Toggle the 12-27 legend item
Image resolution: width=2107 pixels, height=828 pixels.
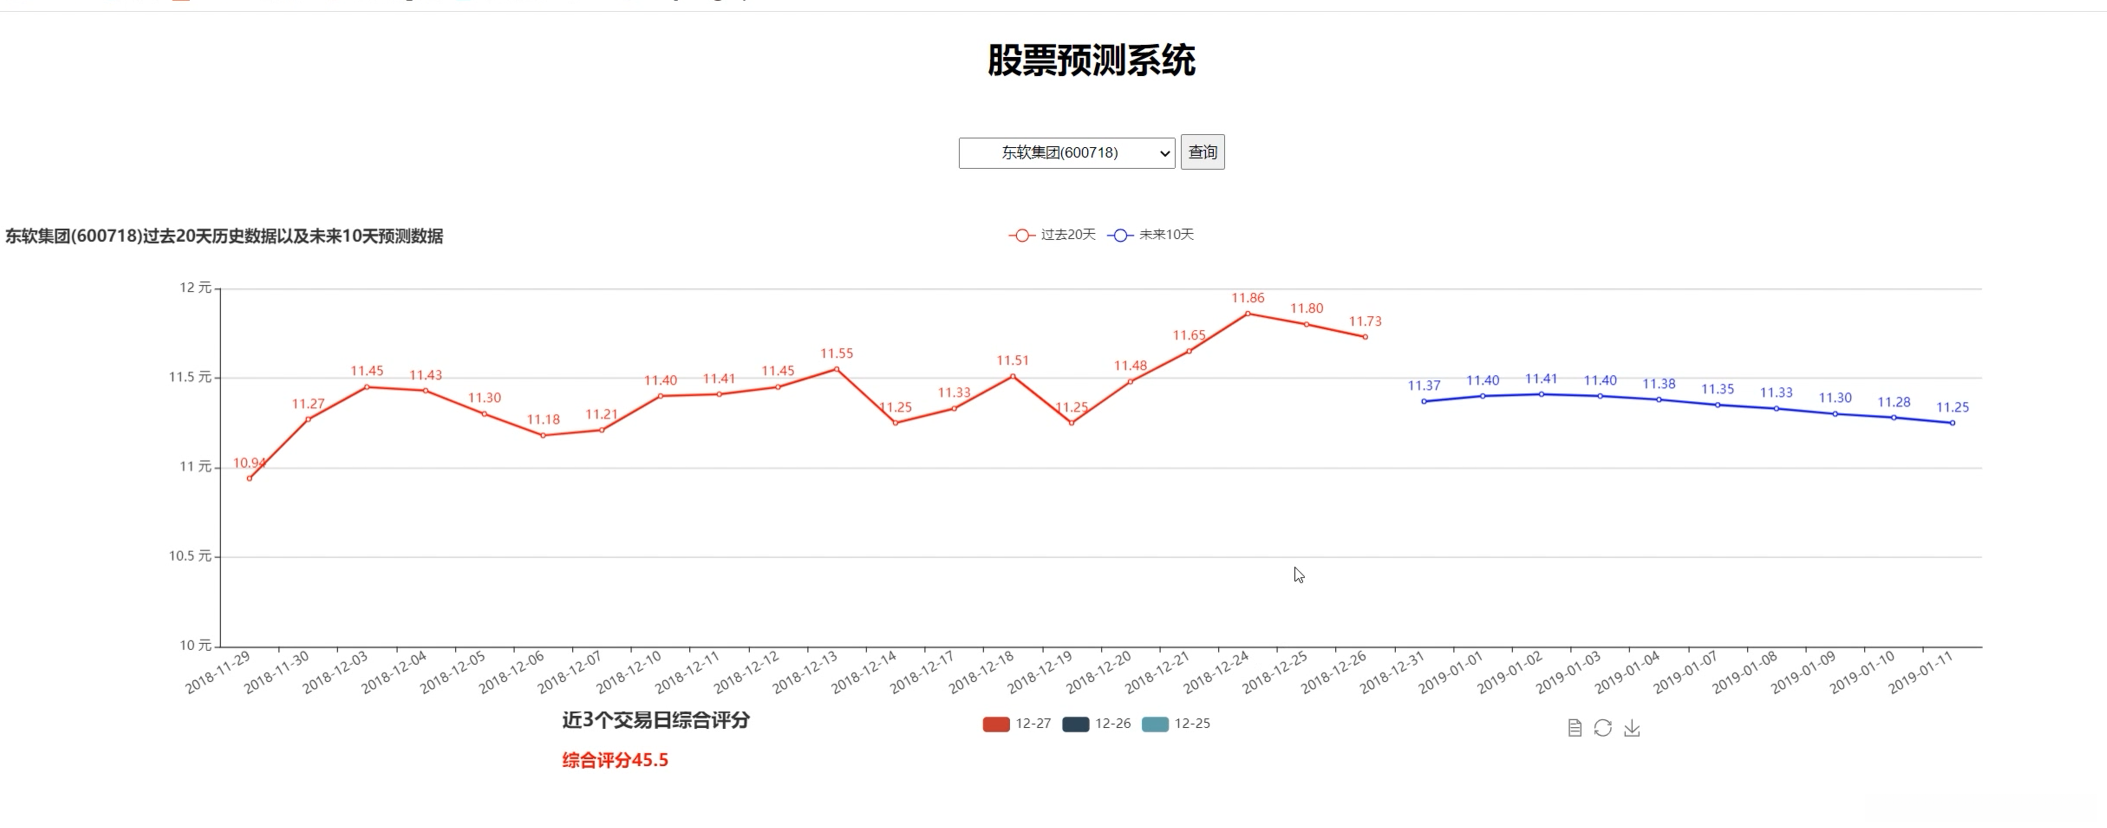coord(1017,724)
